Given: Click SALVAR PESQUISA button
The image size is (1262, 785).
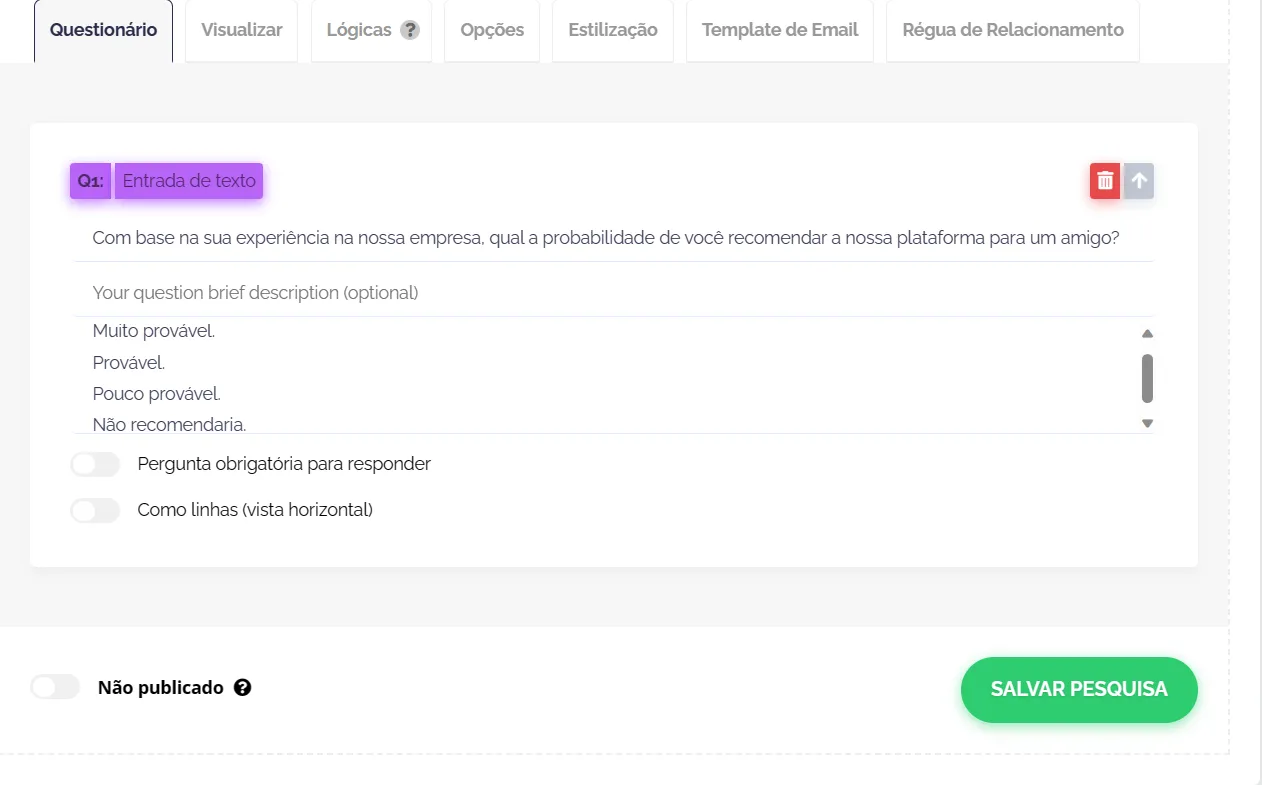Looking at the screenshot, I should coord(1079,689).
